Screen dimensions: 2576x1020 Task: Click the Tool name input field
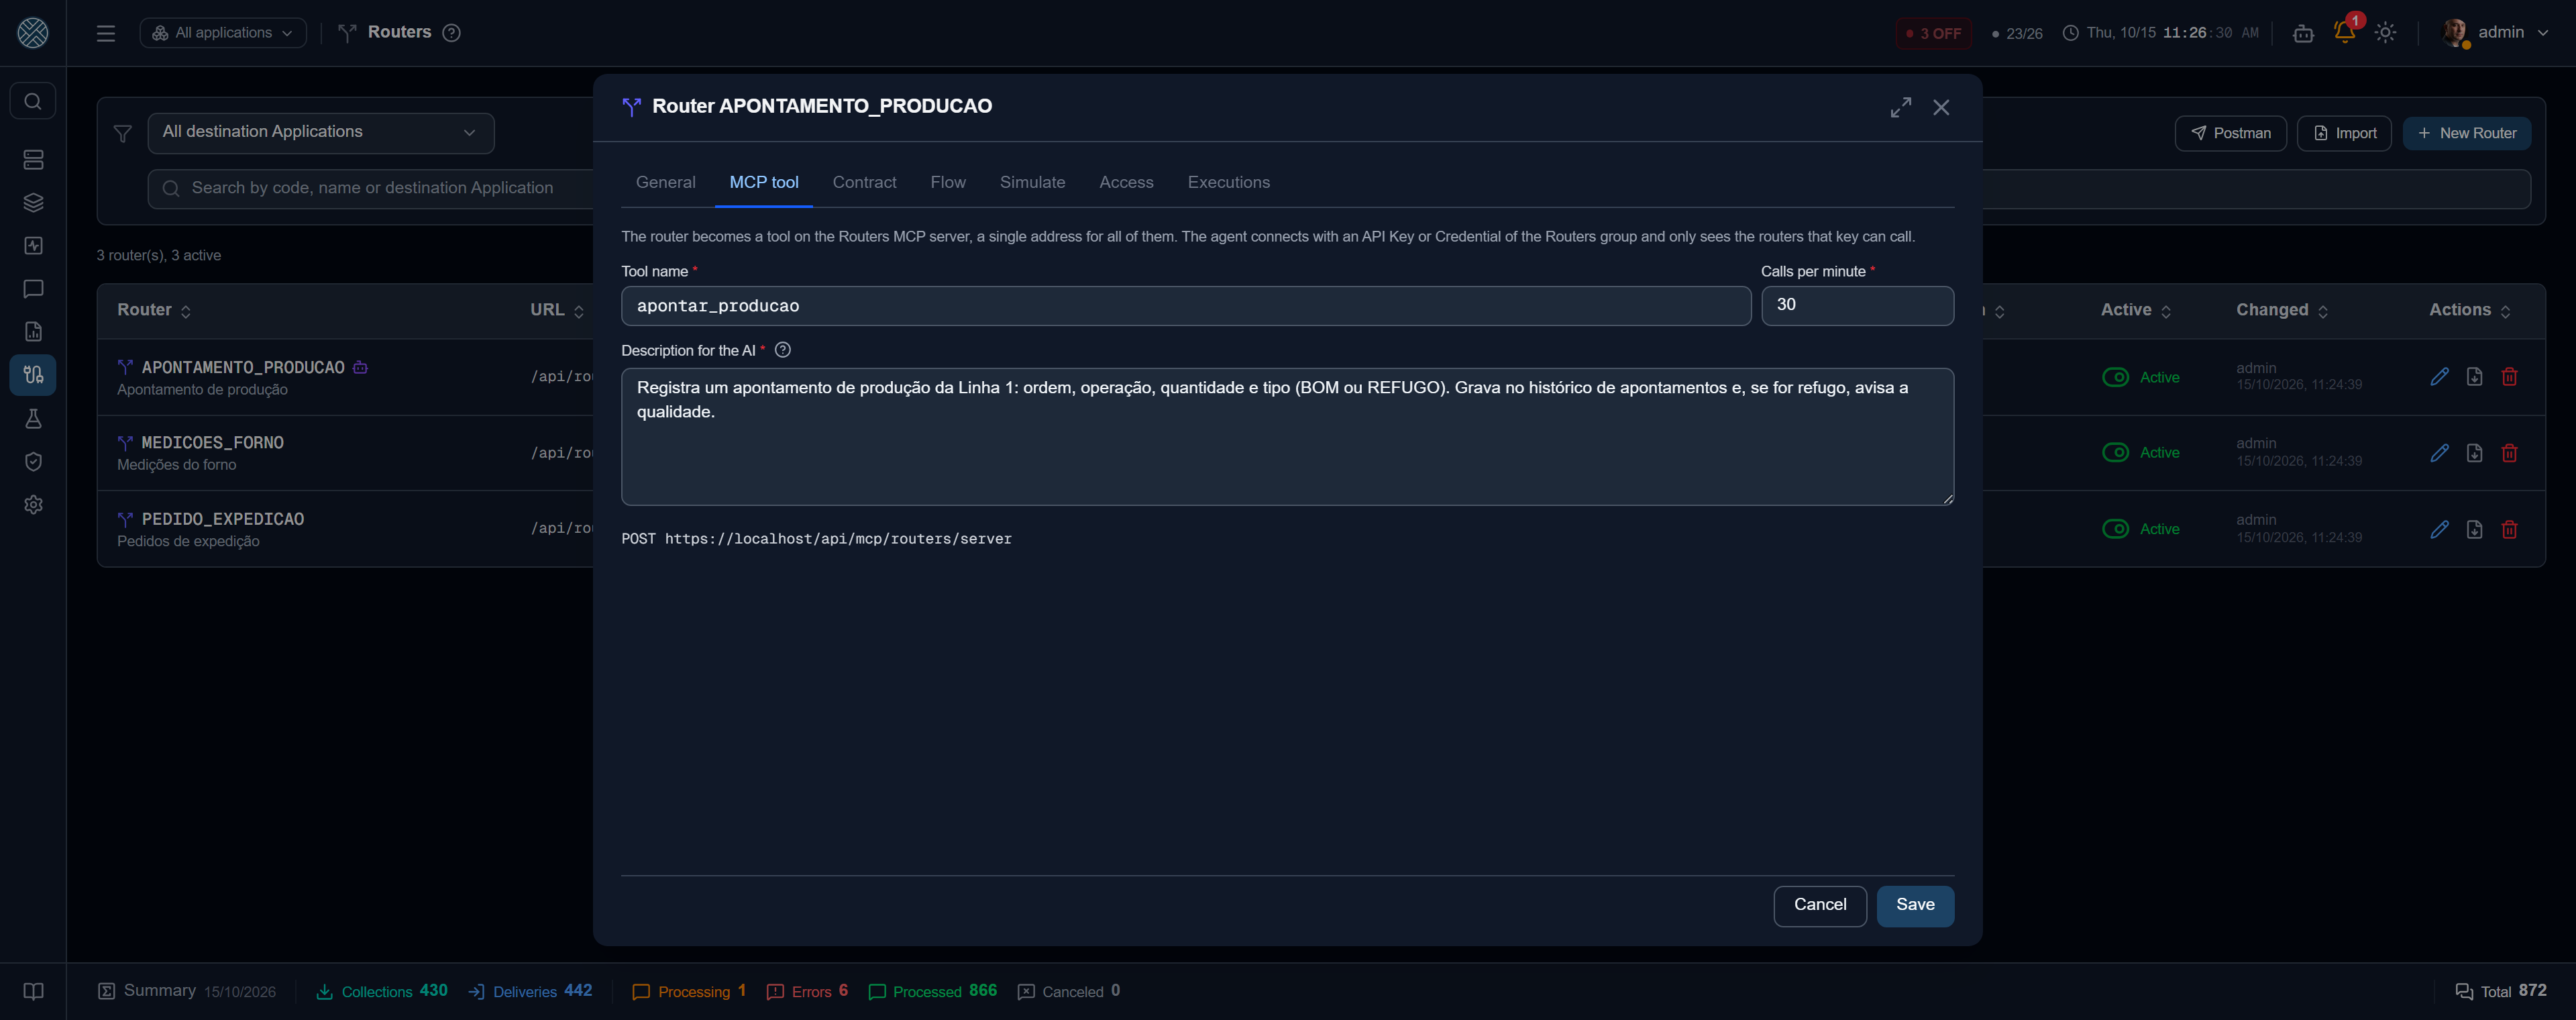[x=1186, y=306]
